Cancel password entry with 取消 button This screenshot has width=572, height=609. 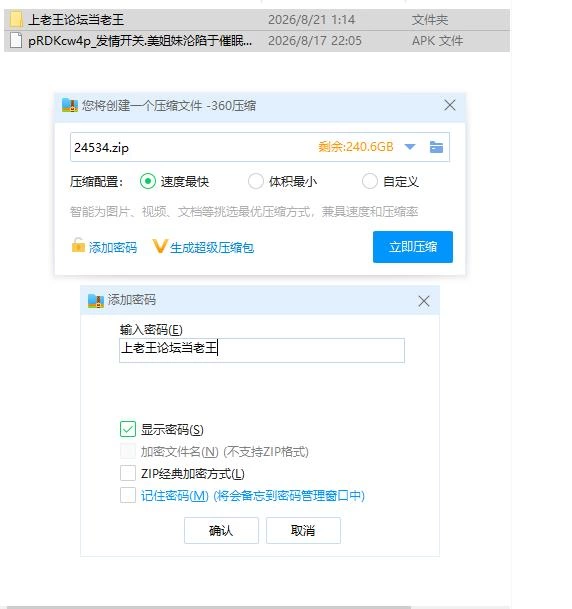(x=303, y=530)
